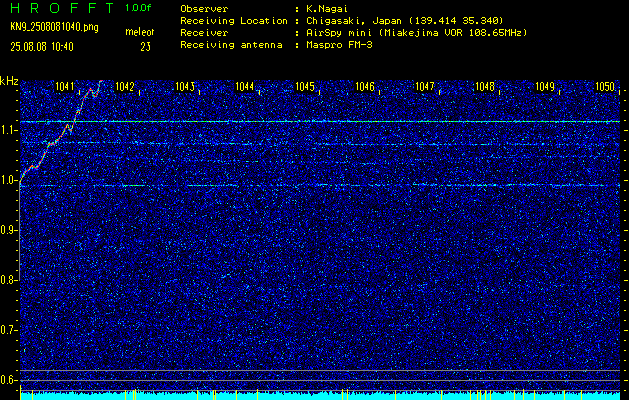Click the 1046 time axis label
The width and height of the screenshot is (629, 400).
coord(365,86)
